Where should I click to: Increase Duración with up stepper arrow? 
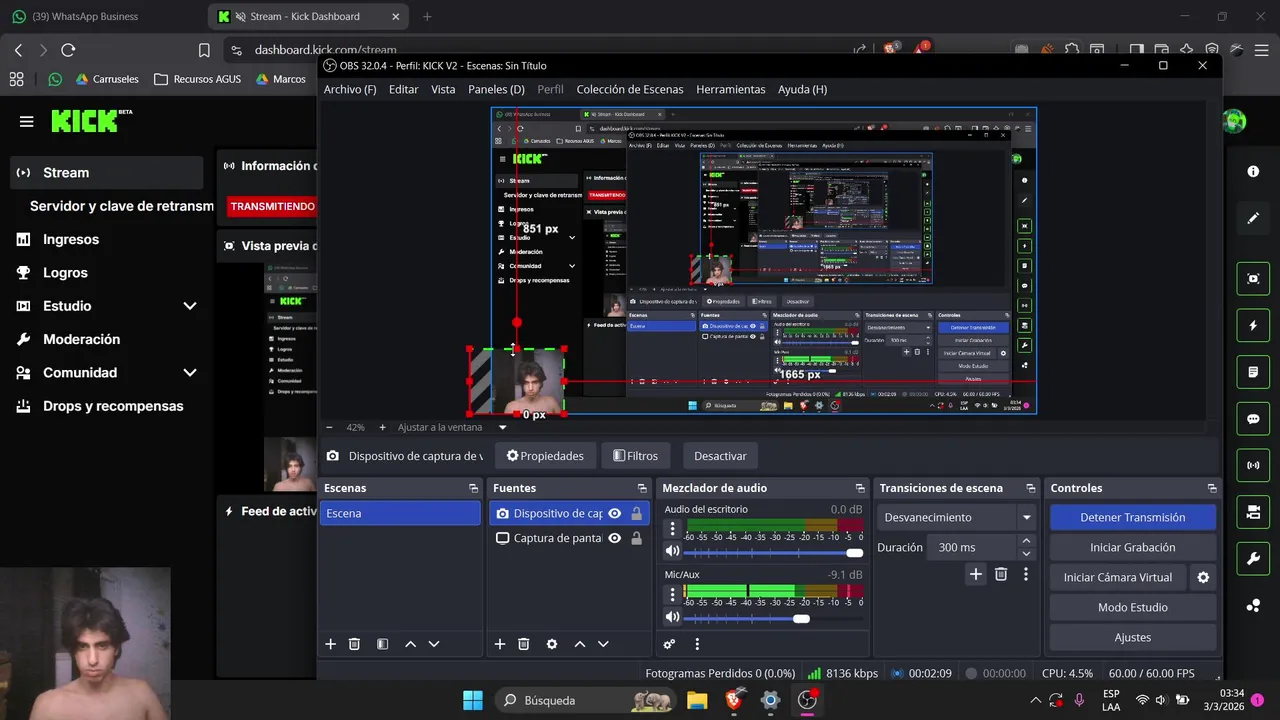tap(1026, 541)
